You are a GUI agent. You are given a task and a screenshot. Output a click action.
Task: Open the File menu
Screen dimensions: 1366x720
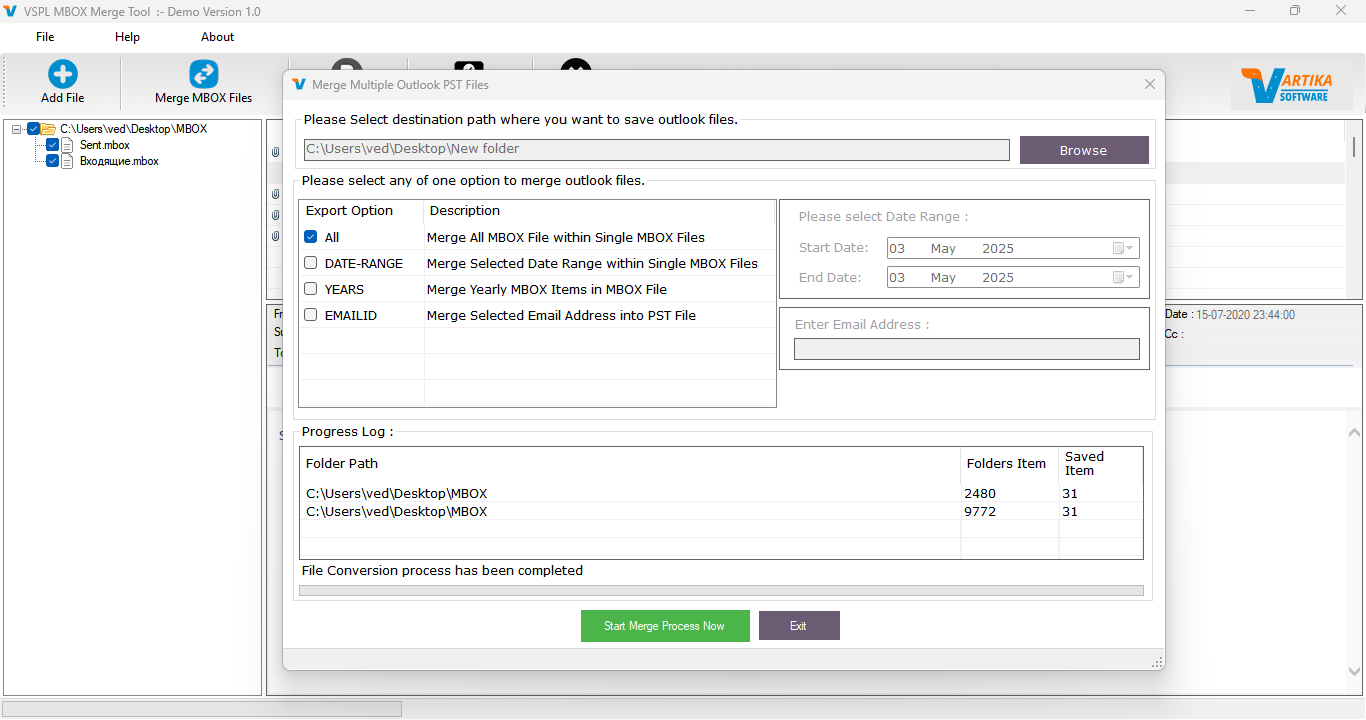pyautogui.click(x=45, y=37)
